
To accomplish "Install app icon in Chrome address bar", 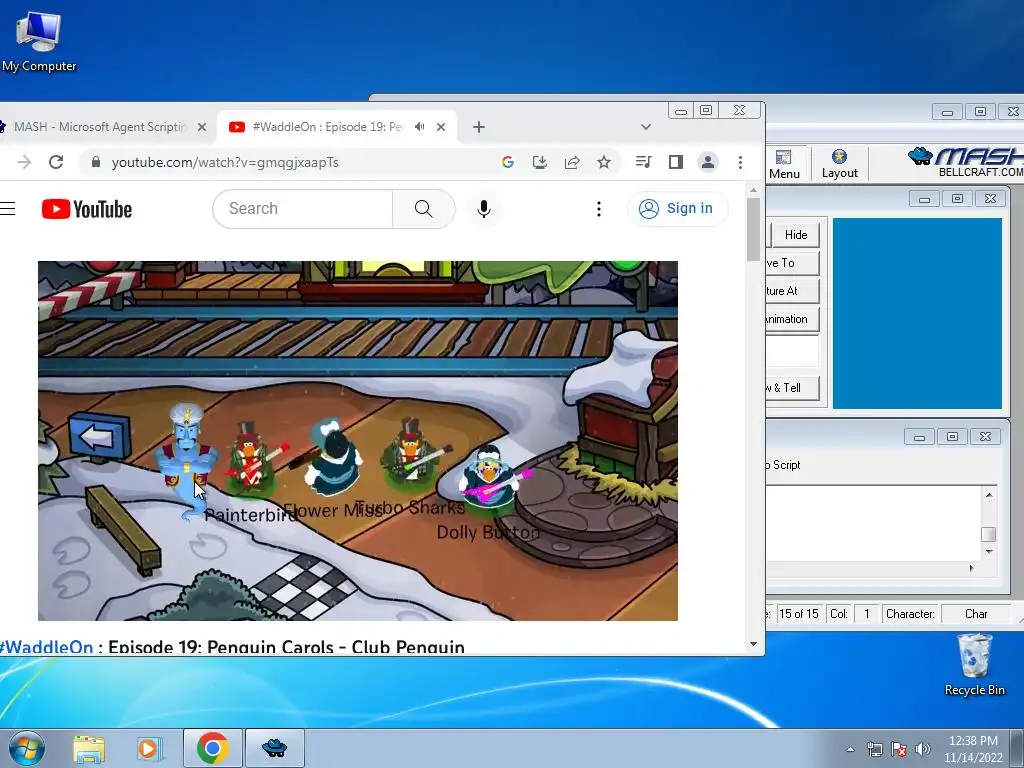I will pyautogui.click(x=539, y=162).
